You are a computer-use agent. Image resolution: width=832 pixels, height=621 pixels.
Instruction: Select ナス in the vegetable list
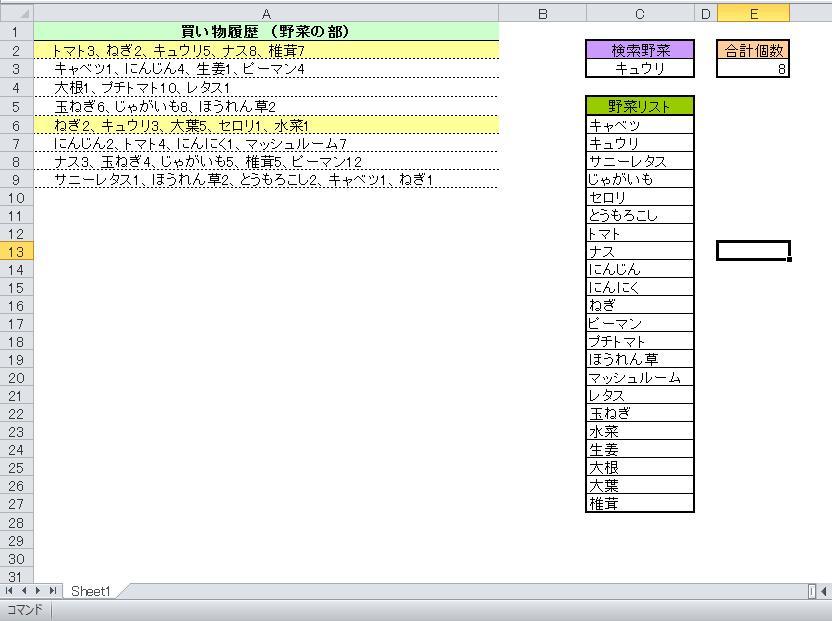(640, 252)
